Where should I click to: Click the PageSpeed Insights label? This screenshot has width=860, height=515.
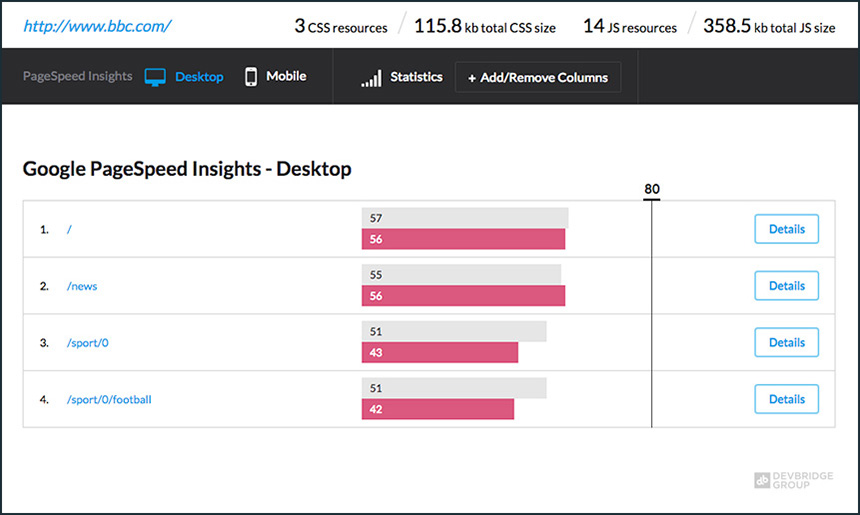point(77,76)
